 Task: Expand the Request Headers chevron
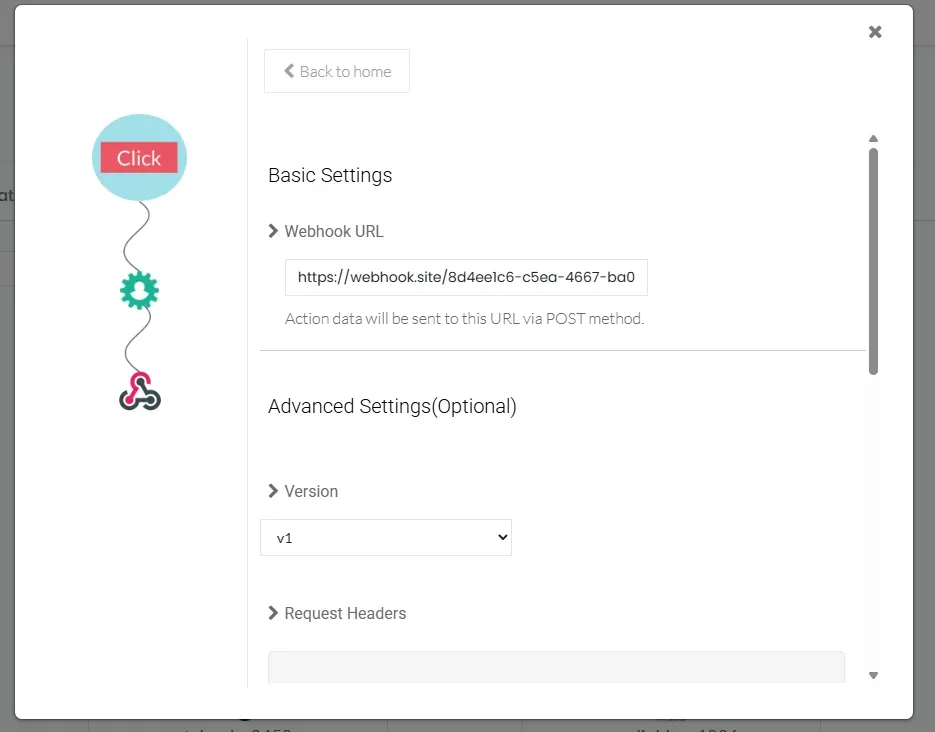(x=273, y=613)
